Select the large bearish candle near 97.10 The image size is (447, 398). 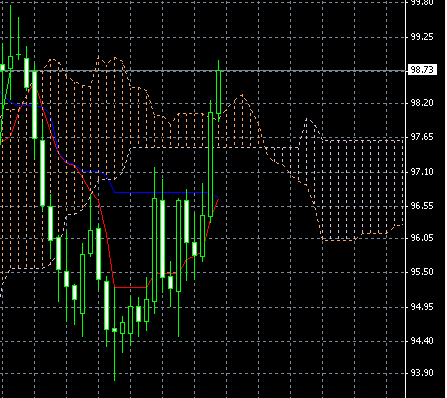pyautogui.click(x=42, y=173)
